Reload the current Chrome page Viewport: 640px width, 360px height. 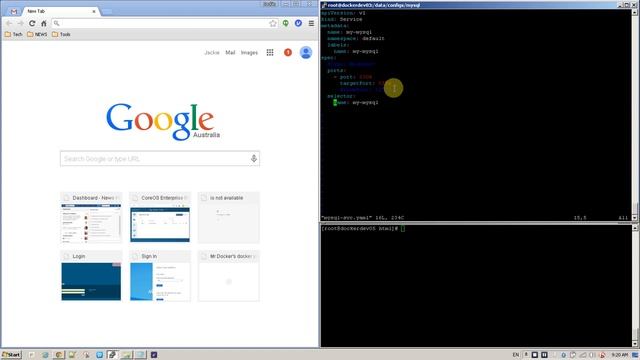click(x=32, y=24)
